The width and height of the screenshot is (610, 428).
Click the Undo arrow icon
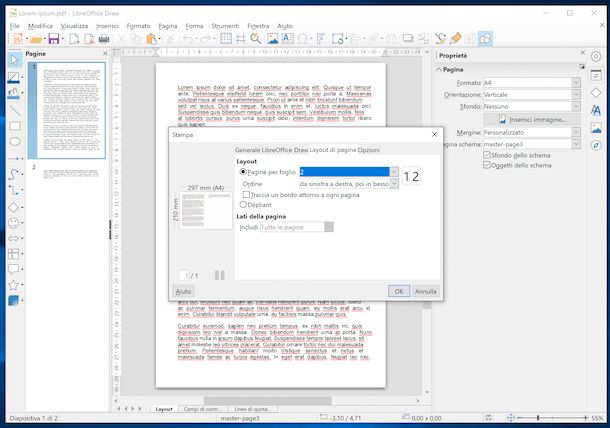(x=188, y=39)
